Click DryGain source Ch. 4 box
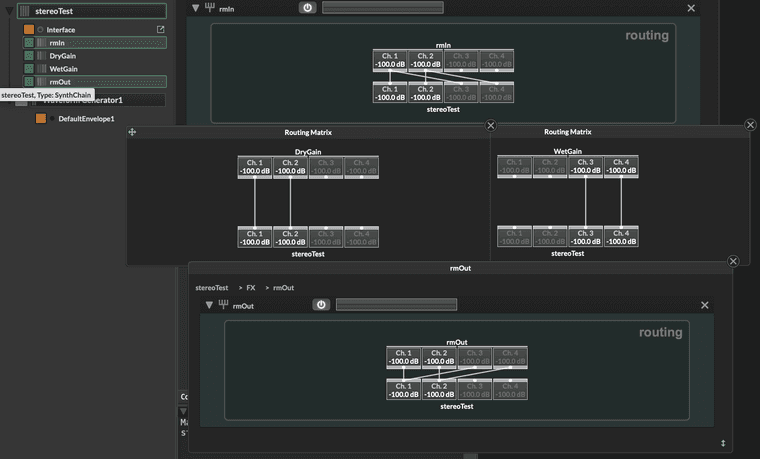760x459 pixels. point(362,167)
